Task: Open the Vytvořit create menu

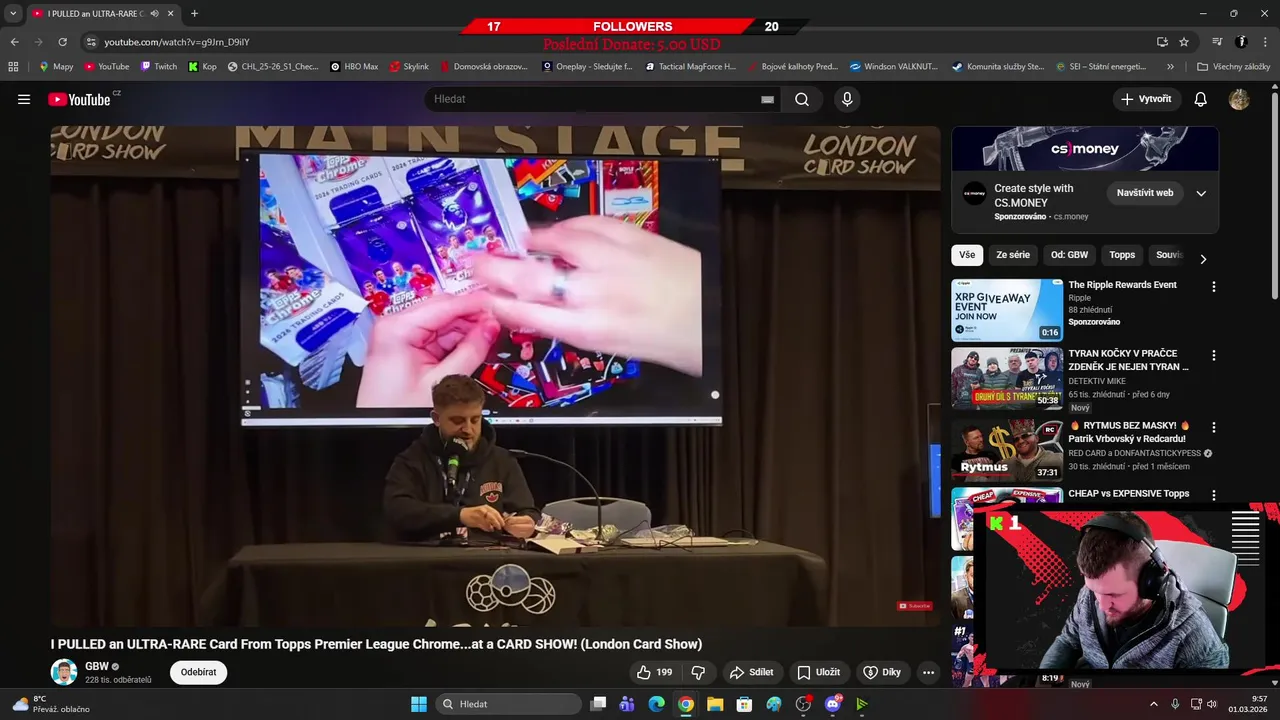Action: coord(1146,99)
